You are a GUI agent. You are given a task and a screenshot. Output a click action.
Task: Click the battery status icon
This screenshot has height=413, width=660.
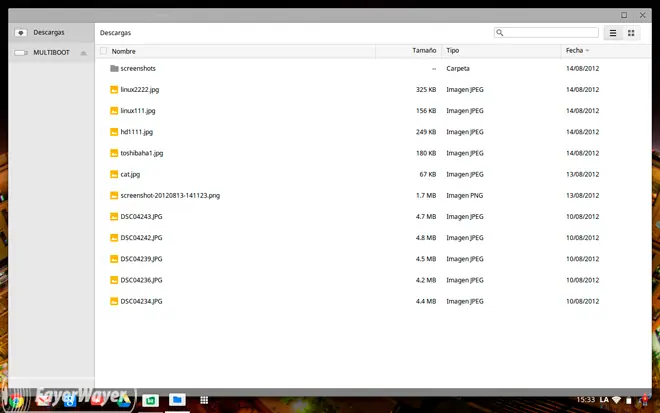tap(629, 400)
